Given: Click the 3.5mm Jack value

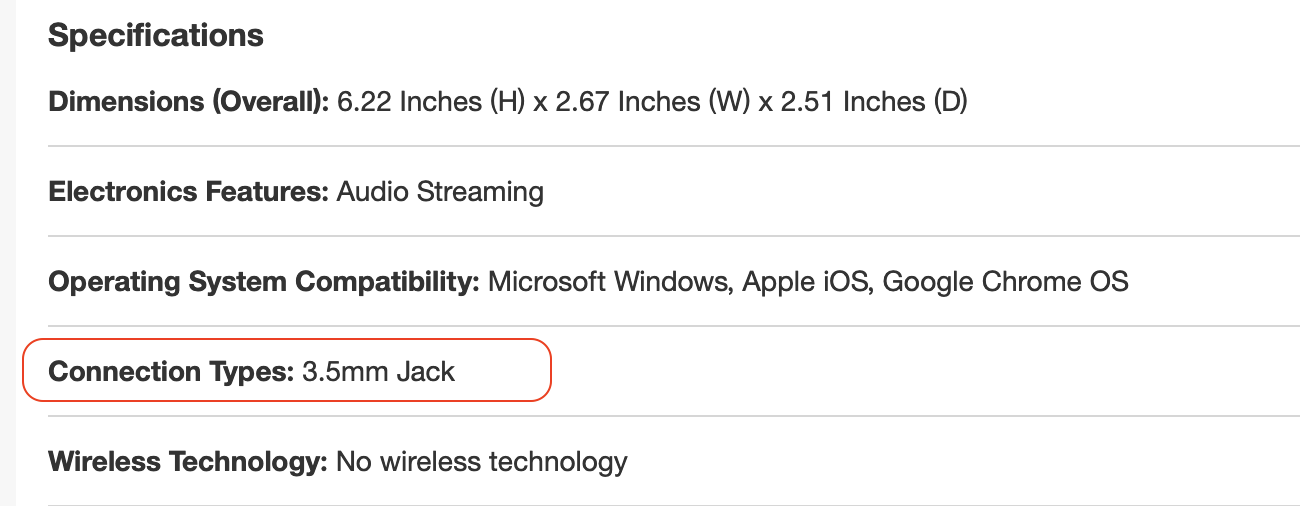Looking at the screenshot, I should (x=378, y=372).
